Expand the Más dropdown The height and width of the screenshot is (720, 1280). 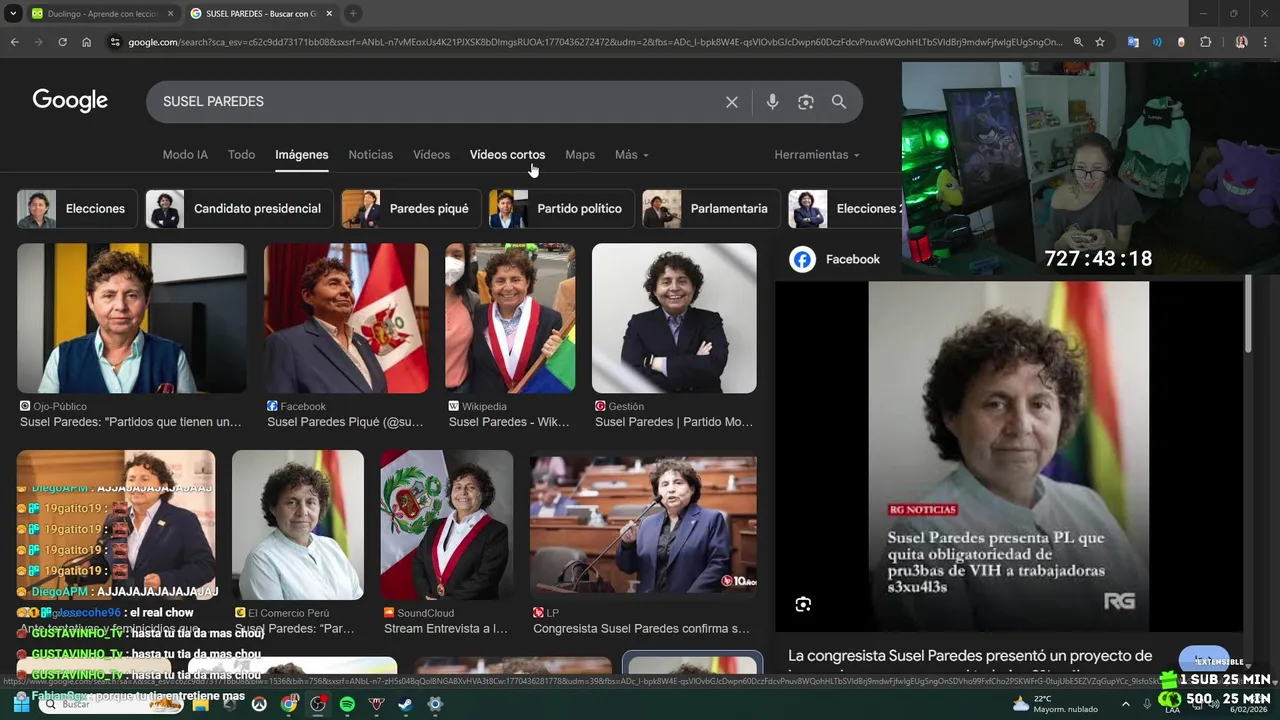click(x=632, y=155)
